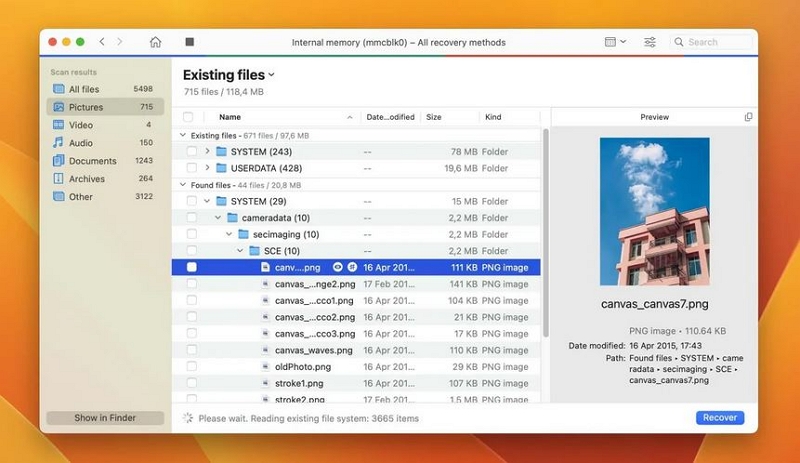This screenshot has height=463, width=800.
Task: Click the file list vertical scrollbar
Action: pos(545,233)
